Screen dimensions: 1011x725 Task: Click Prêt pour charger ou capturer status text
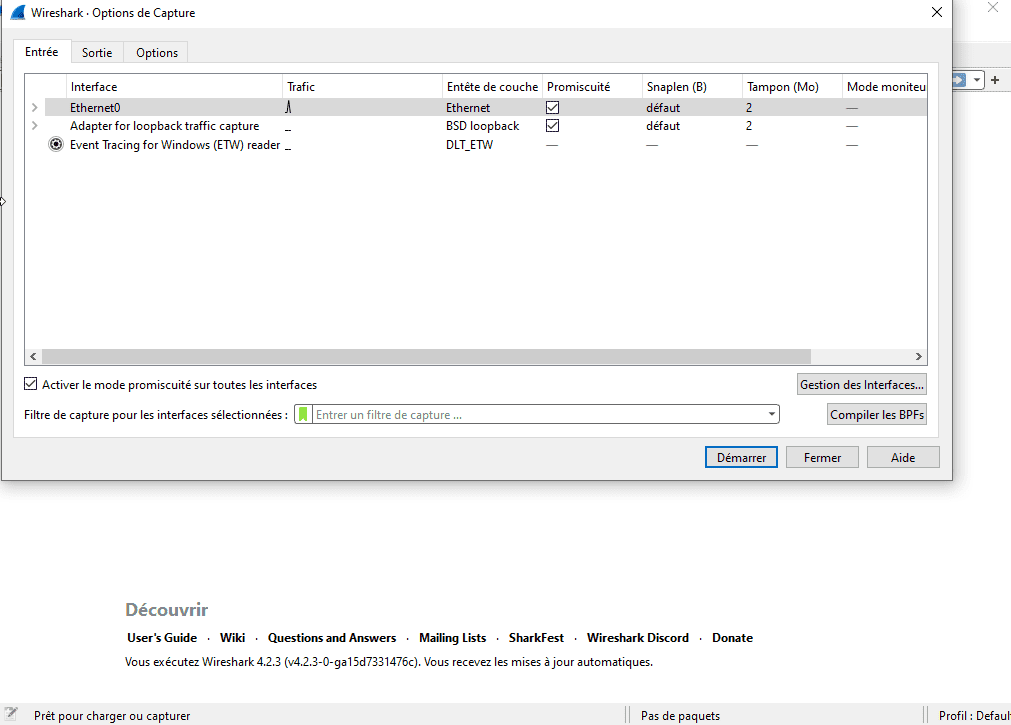pyautogui.click(x=112, y=715)
